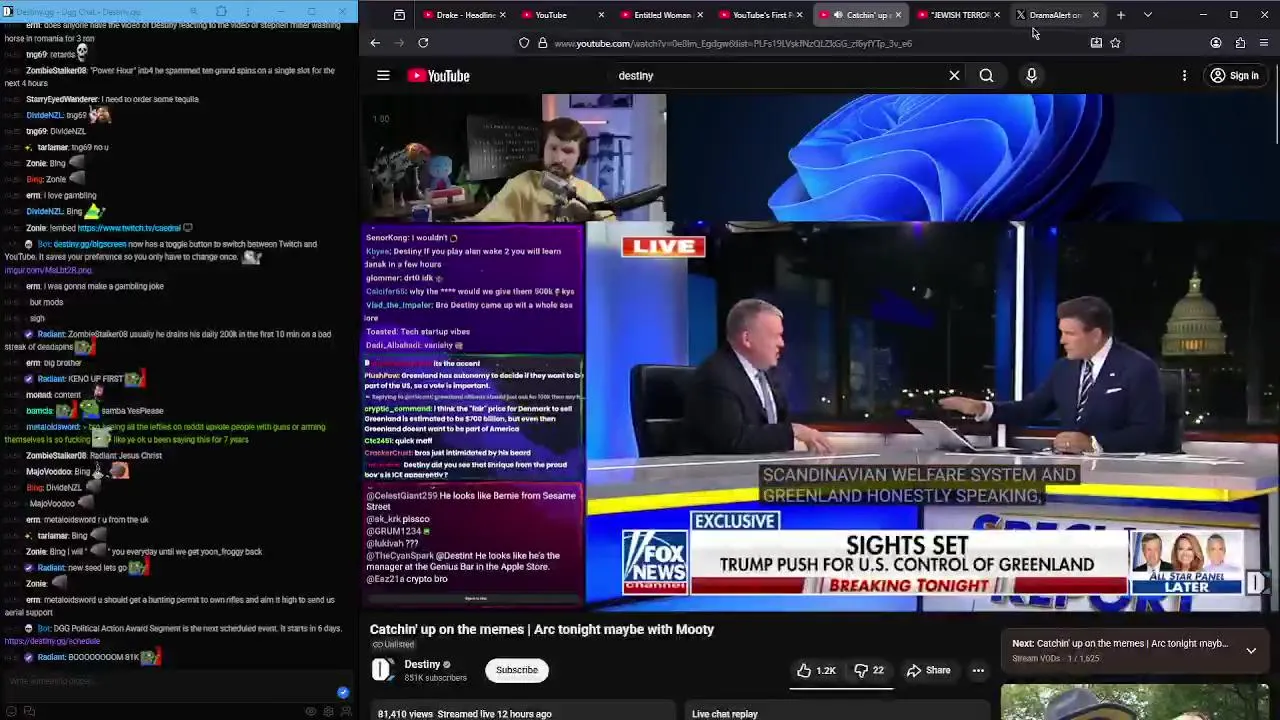
Task: Open the chat whispers icon
Action: [x=29, y=711]
